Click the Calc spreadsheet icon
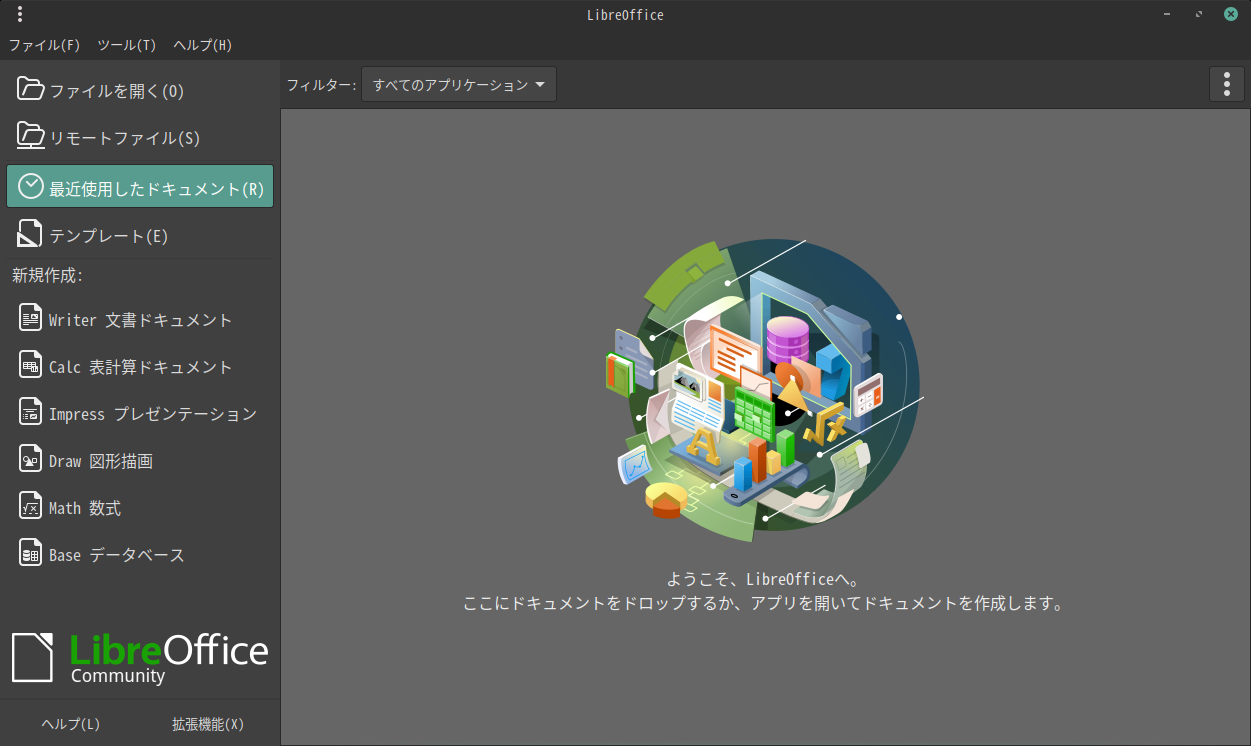 point(31,366)
